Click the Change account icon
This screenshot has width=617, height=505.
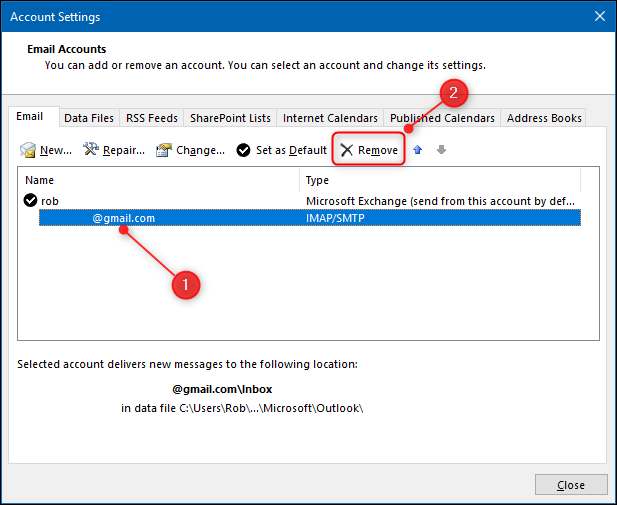click(164, 150)
